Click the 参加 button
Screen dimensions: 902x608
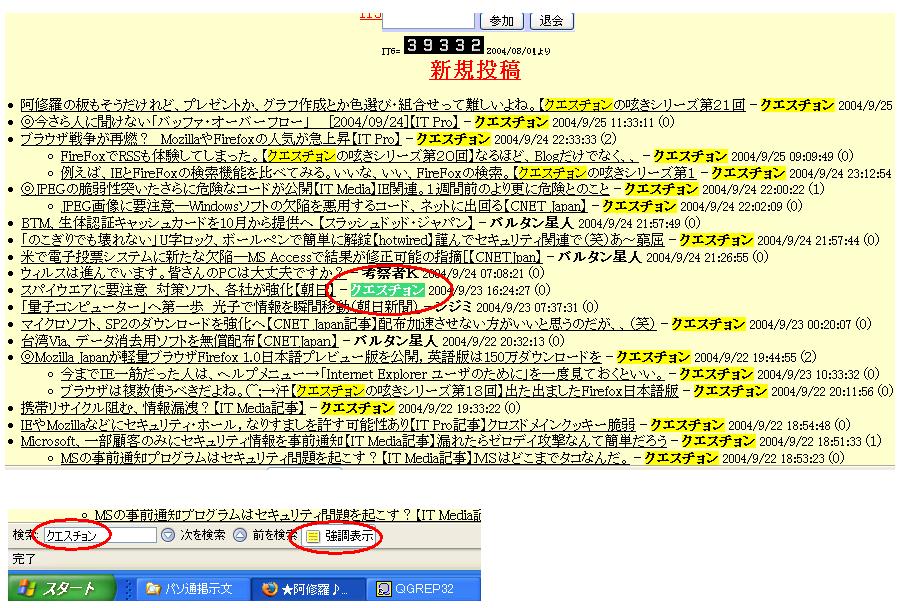pos(502,21)
